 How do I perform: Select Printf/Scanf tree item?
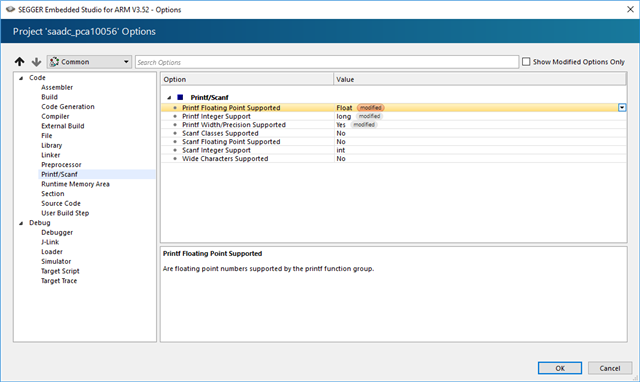[59, 174]
